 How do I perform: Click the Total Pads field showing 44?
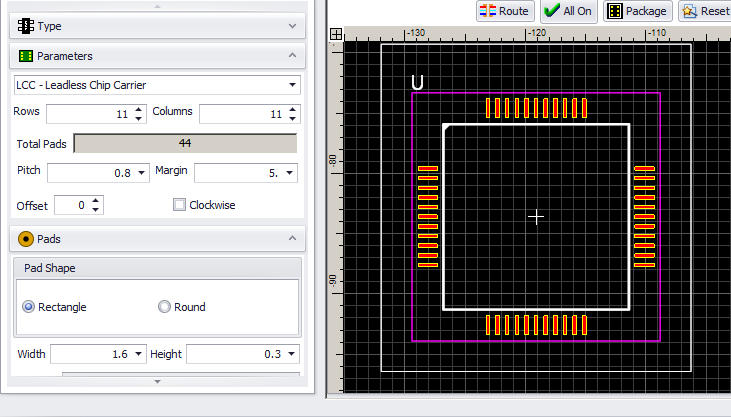(185, 144)
